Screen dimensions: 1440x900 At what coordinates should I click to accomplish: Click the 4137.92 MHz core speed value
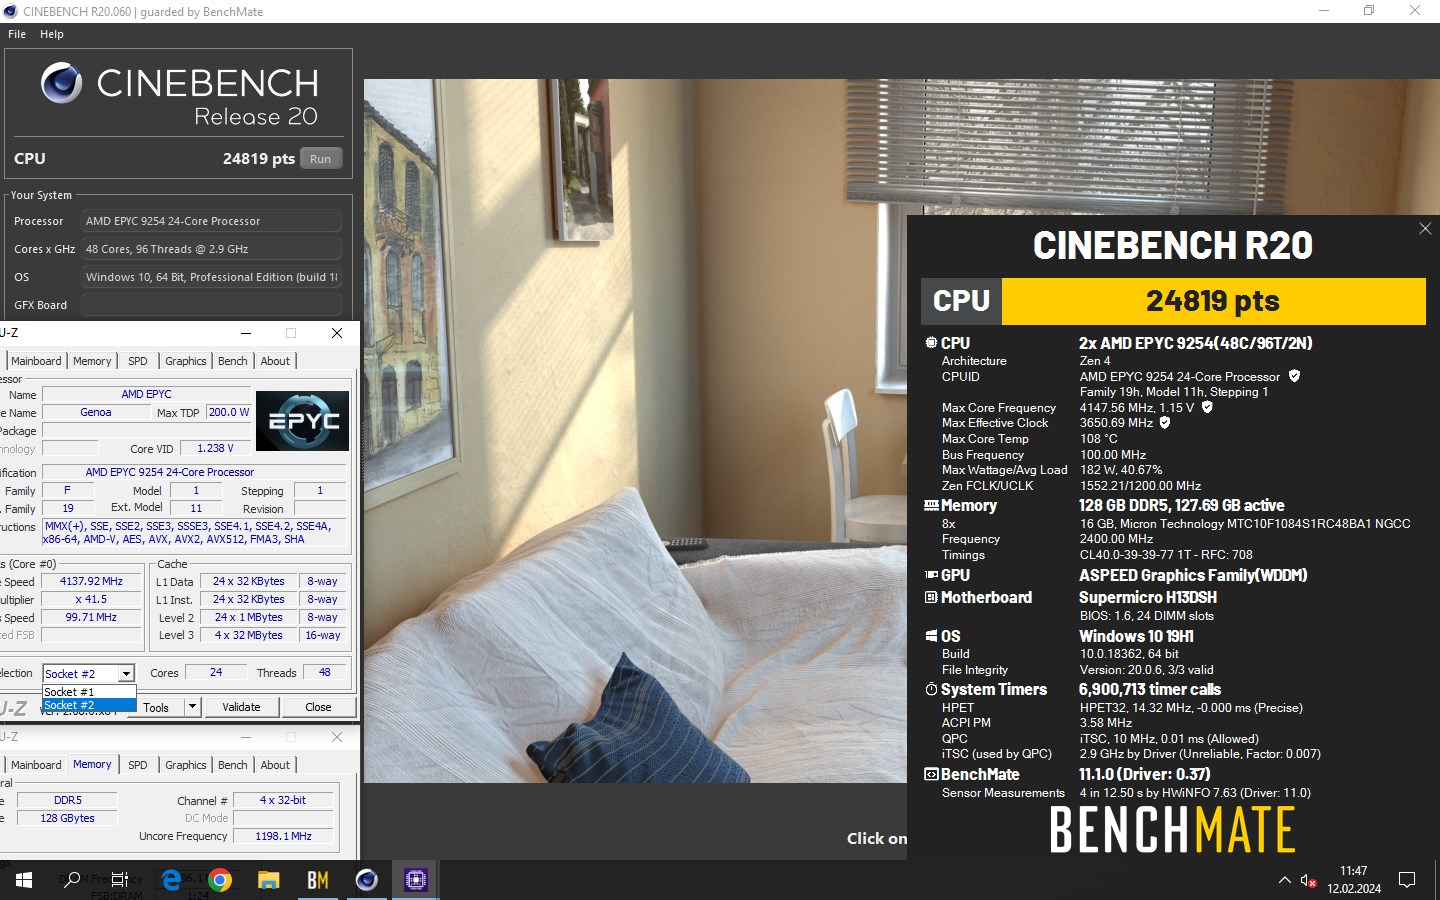click(x=91, y=581)
